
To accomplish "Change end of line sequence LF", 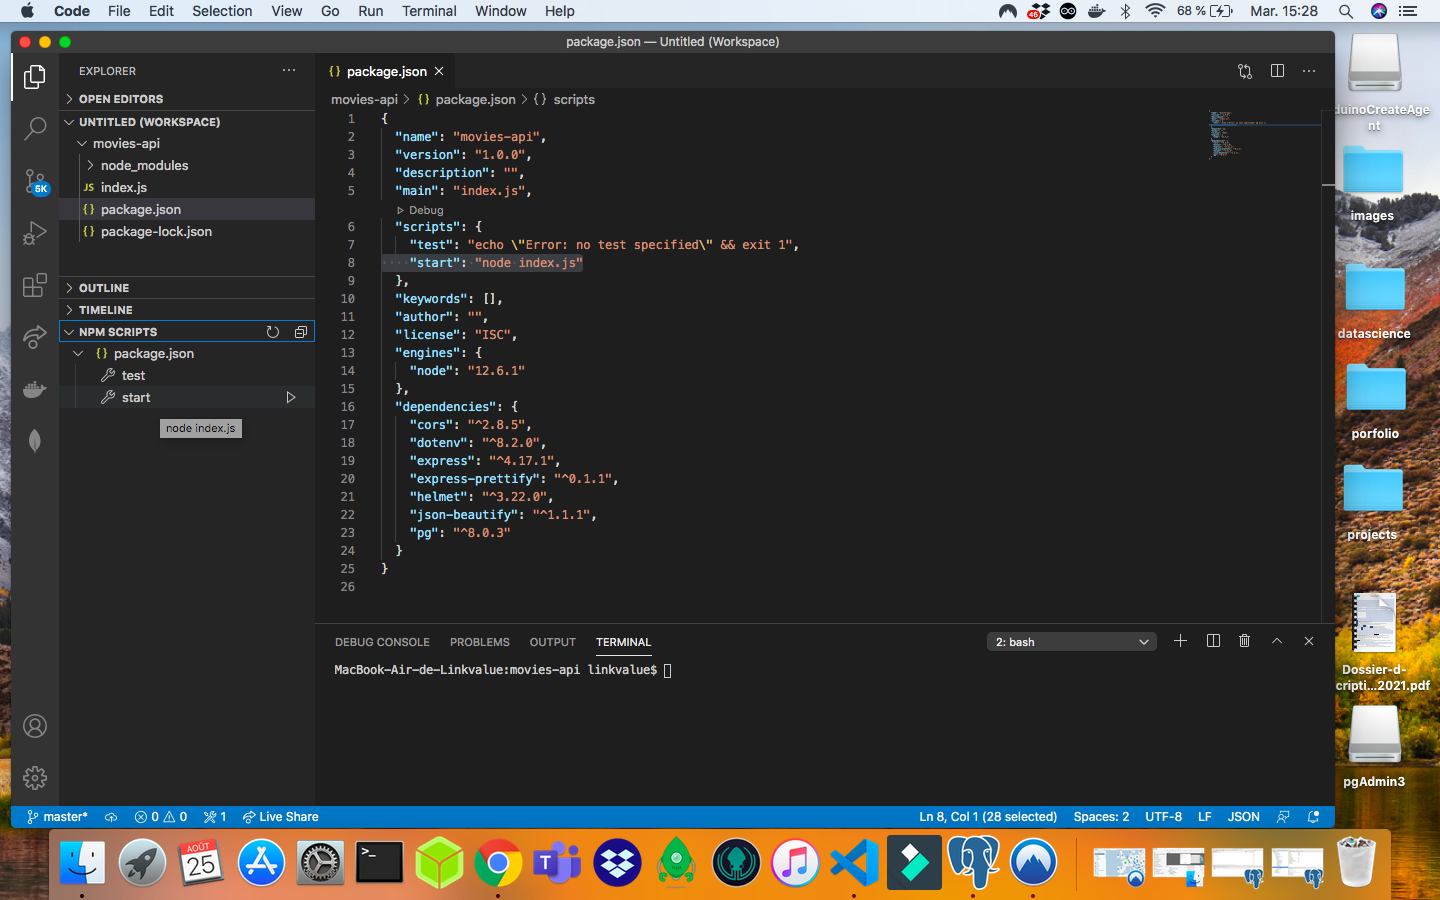I will pyautogui.click(x=1205, y=817).
